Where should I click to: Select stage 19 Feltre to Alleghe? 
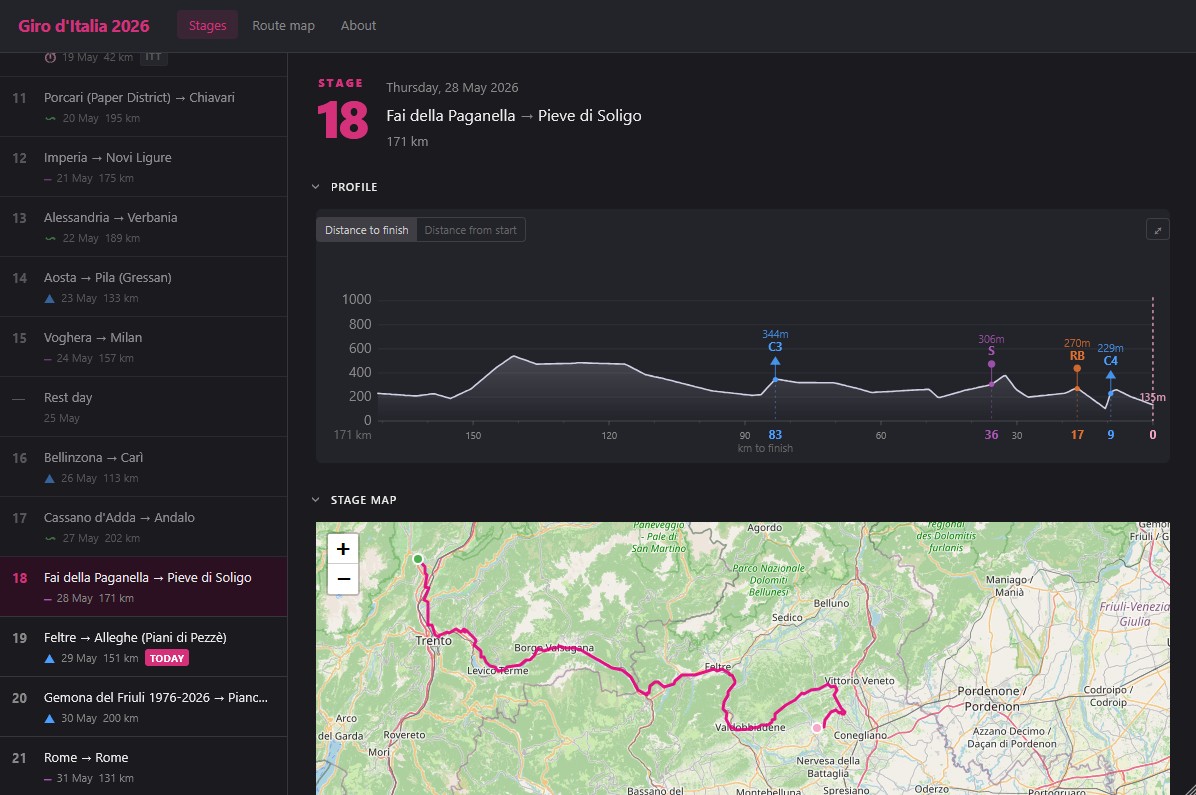(x=143, y=647)
